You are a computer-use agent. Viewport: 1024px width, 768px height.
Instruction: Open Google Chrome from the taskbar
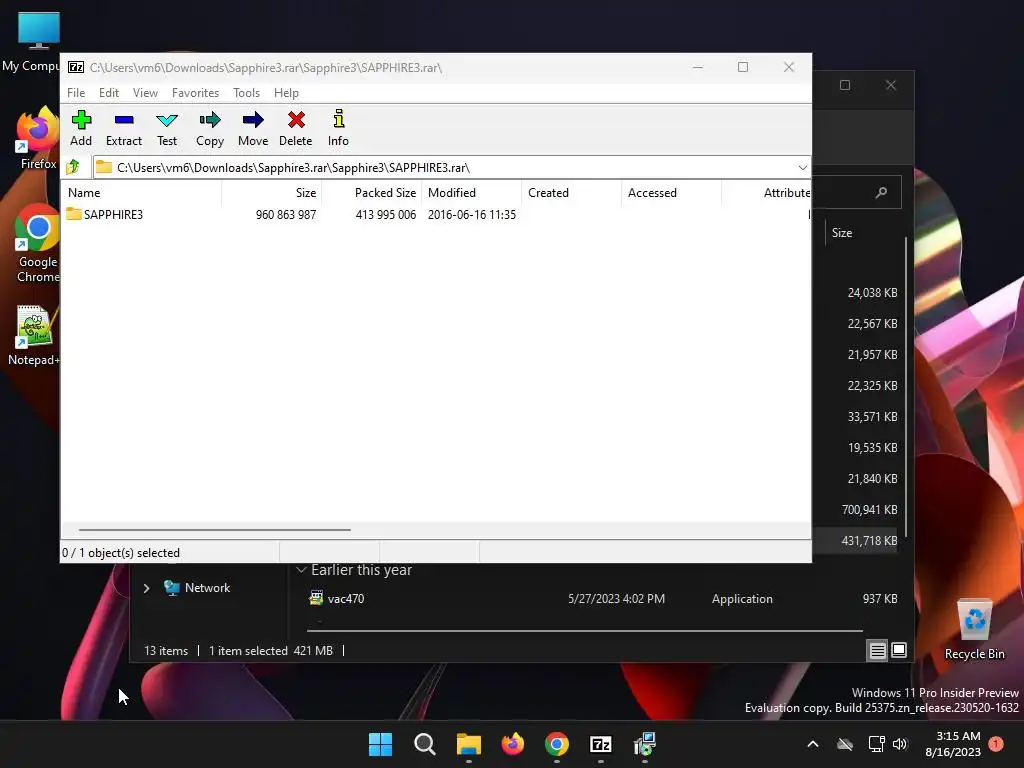556,744
